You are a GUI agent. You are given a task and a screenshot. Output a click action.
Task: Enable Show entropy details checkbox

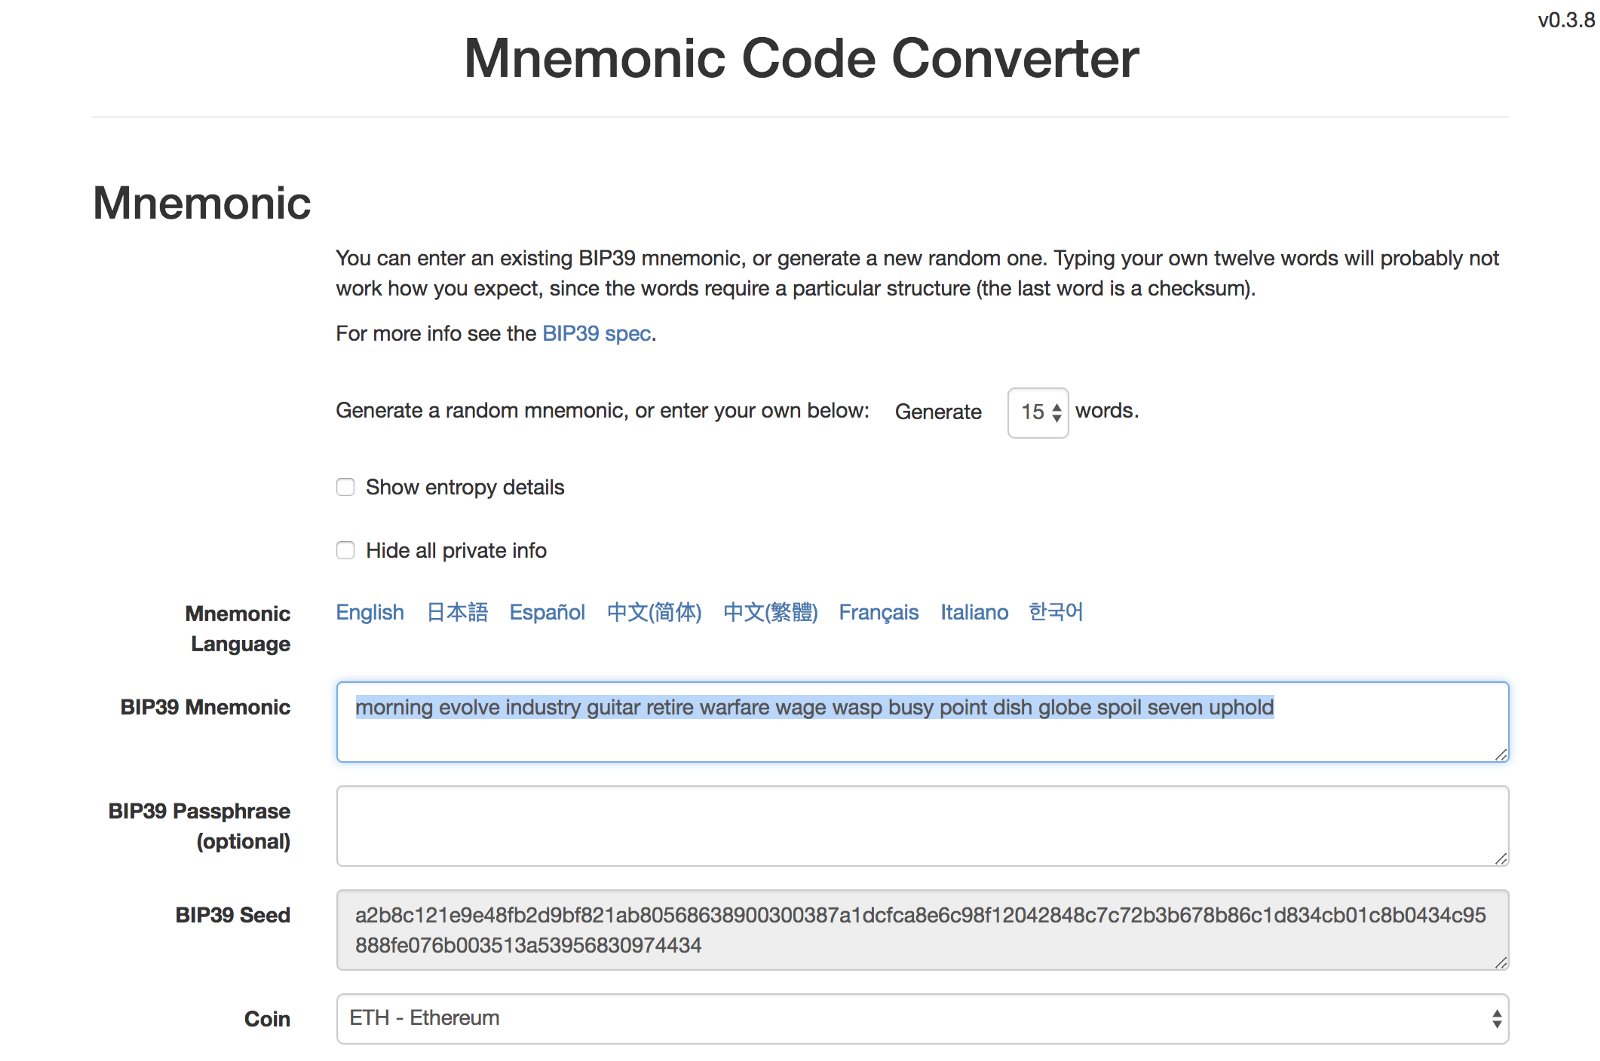click(346, 487)
